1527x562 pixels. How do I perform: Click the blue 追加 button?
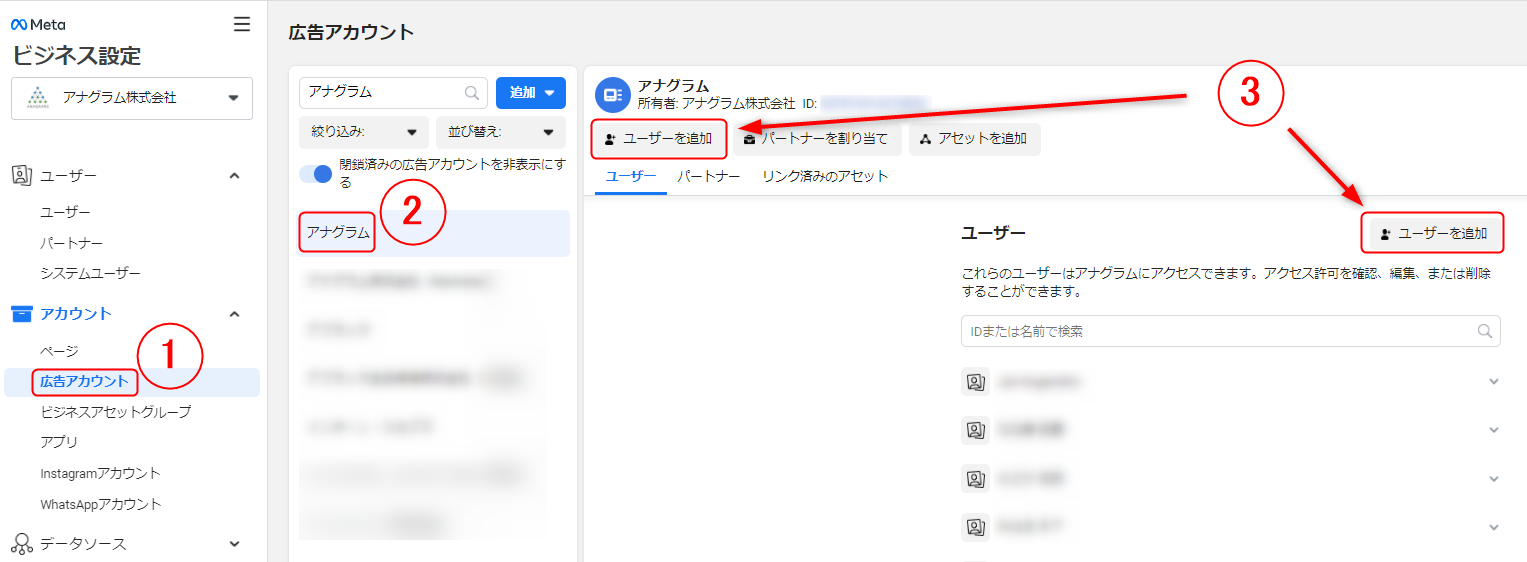tap(530, 92)
